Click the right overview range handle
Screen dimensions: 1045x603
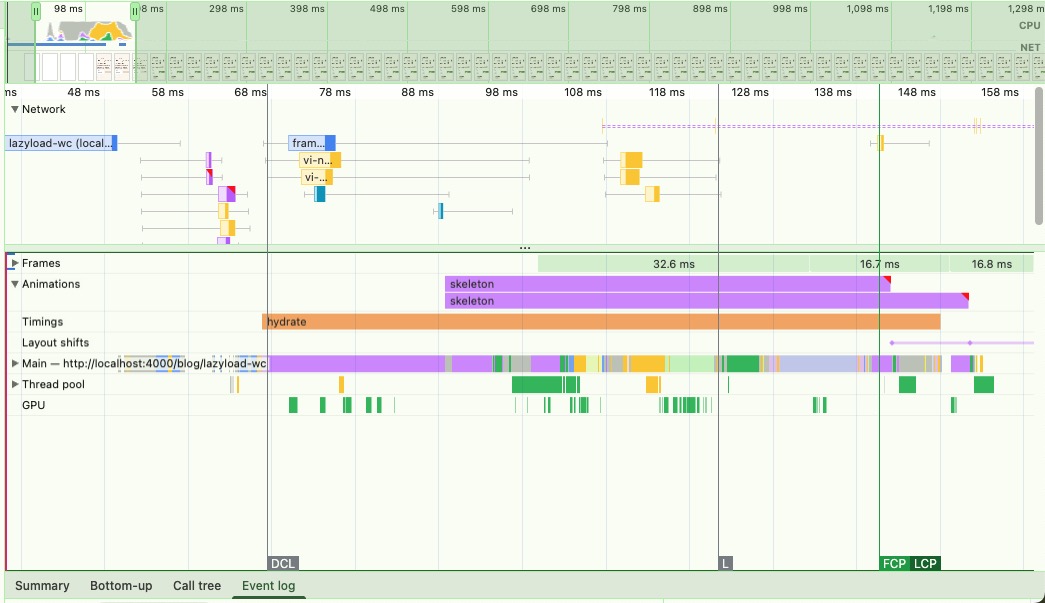[x=135, y=11]
